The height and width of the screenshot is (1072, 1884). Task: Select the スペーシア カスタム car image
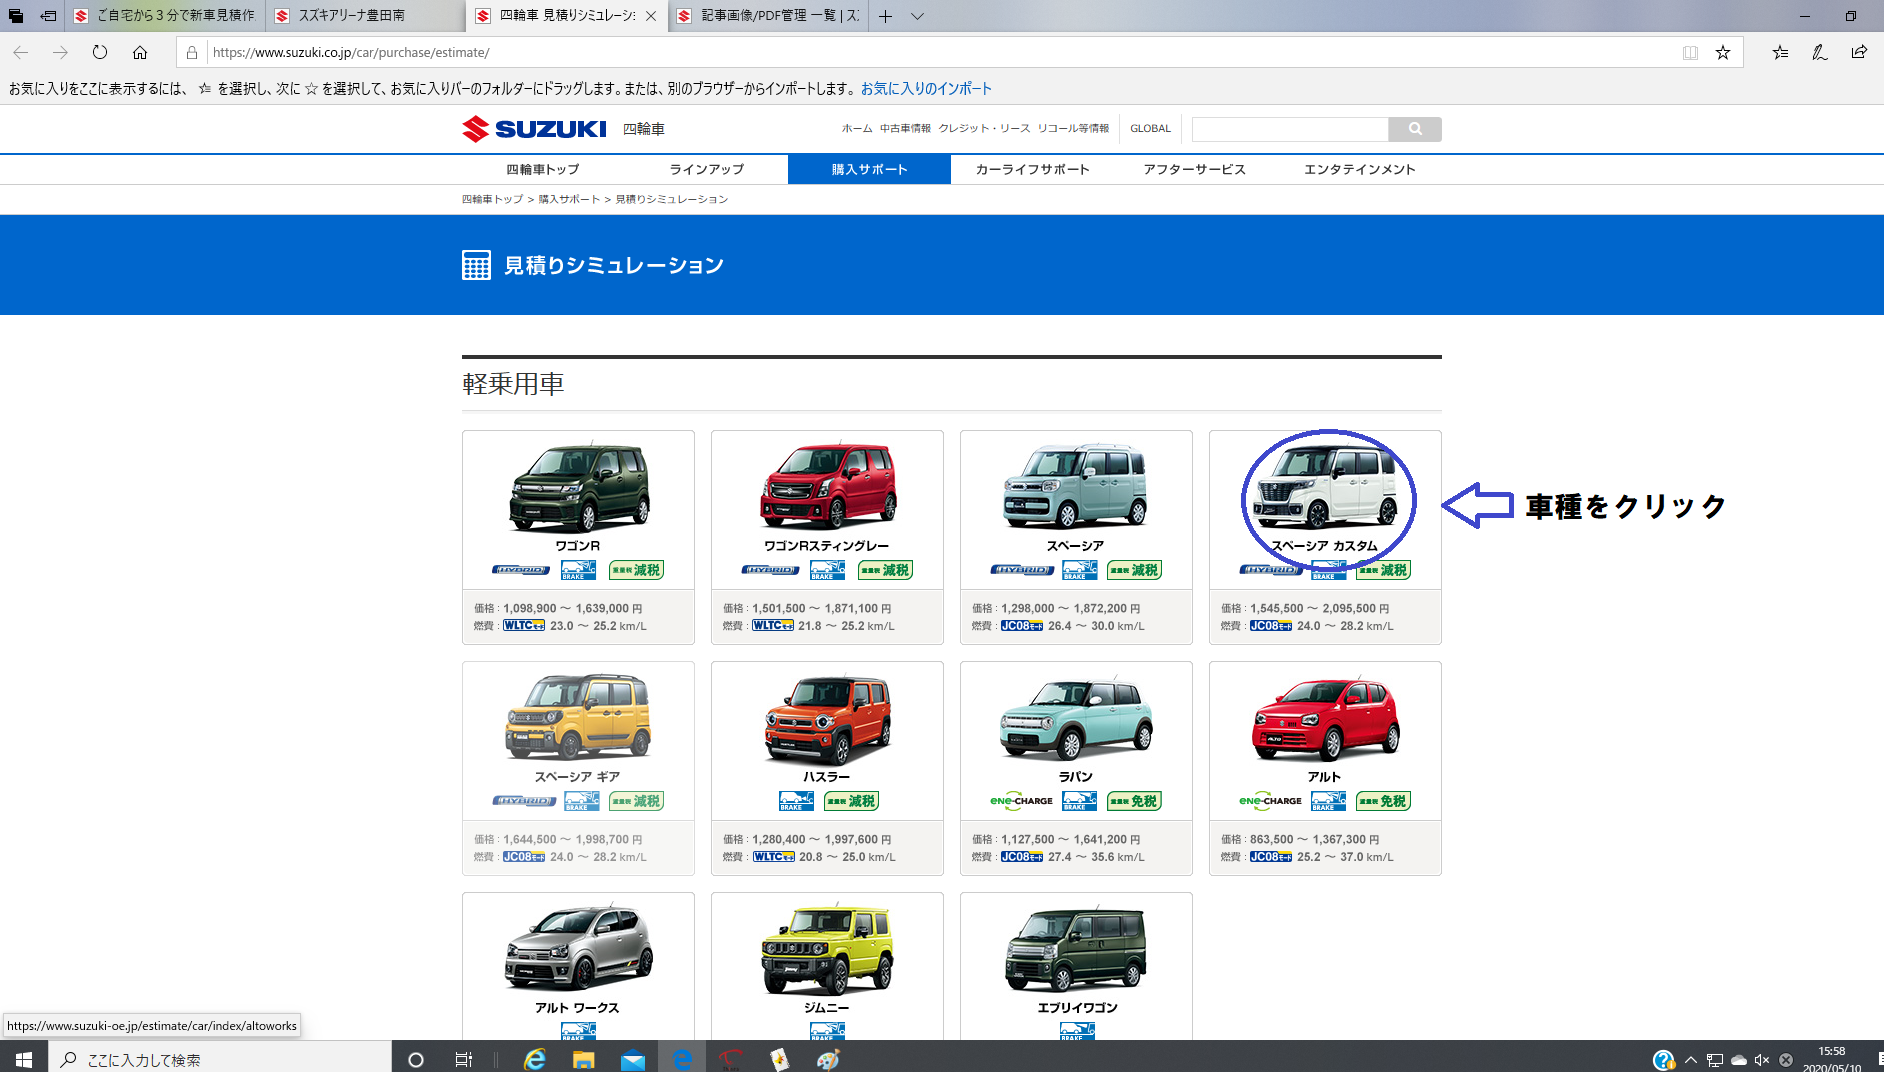(x=1326, y=487)
